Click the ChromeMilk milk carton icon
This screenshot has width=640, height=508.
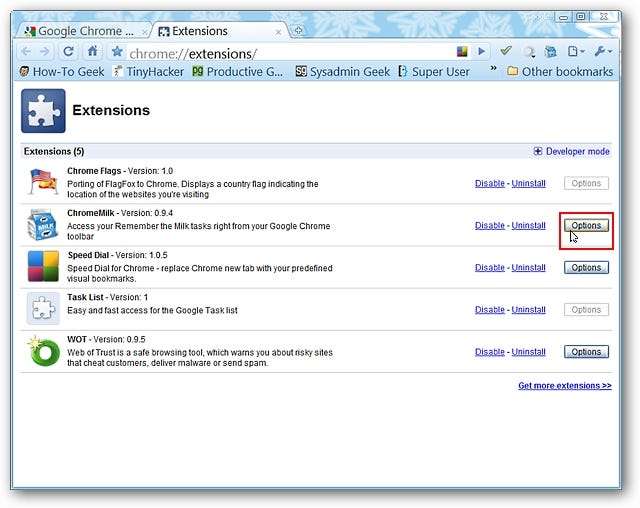point(43,224)
